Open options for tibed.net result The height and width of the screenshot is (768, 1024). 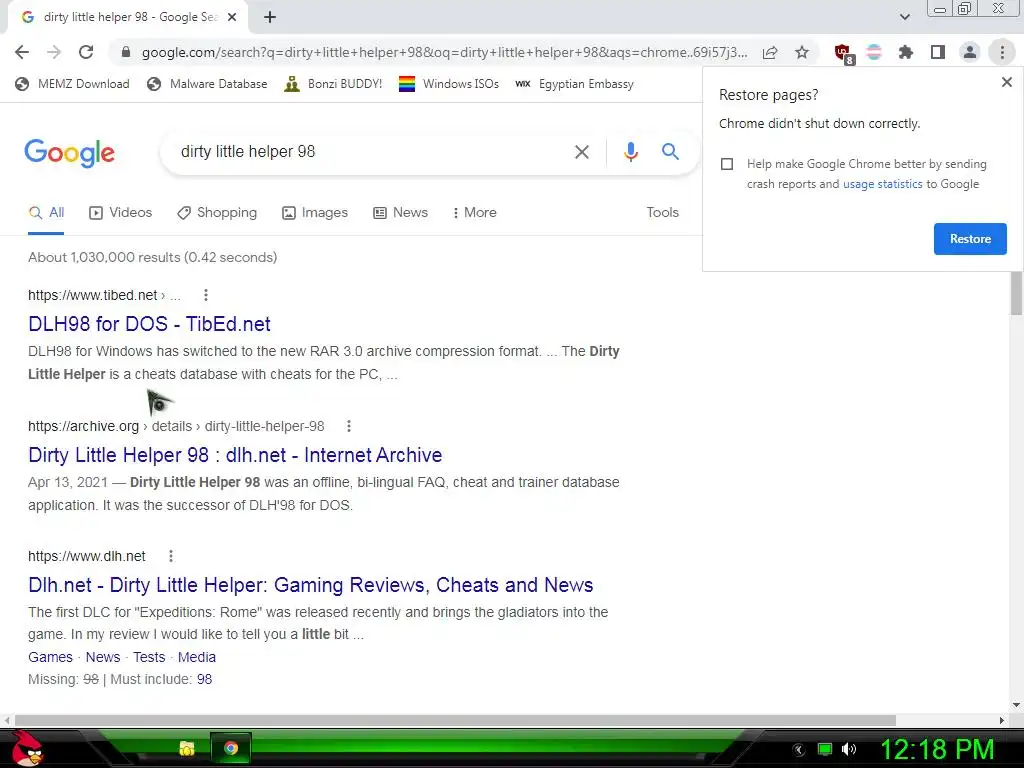point(206,295)
